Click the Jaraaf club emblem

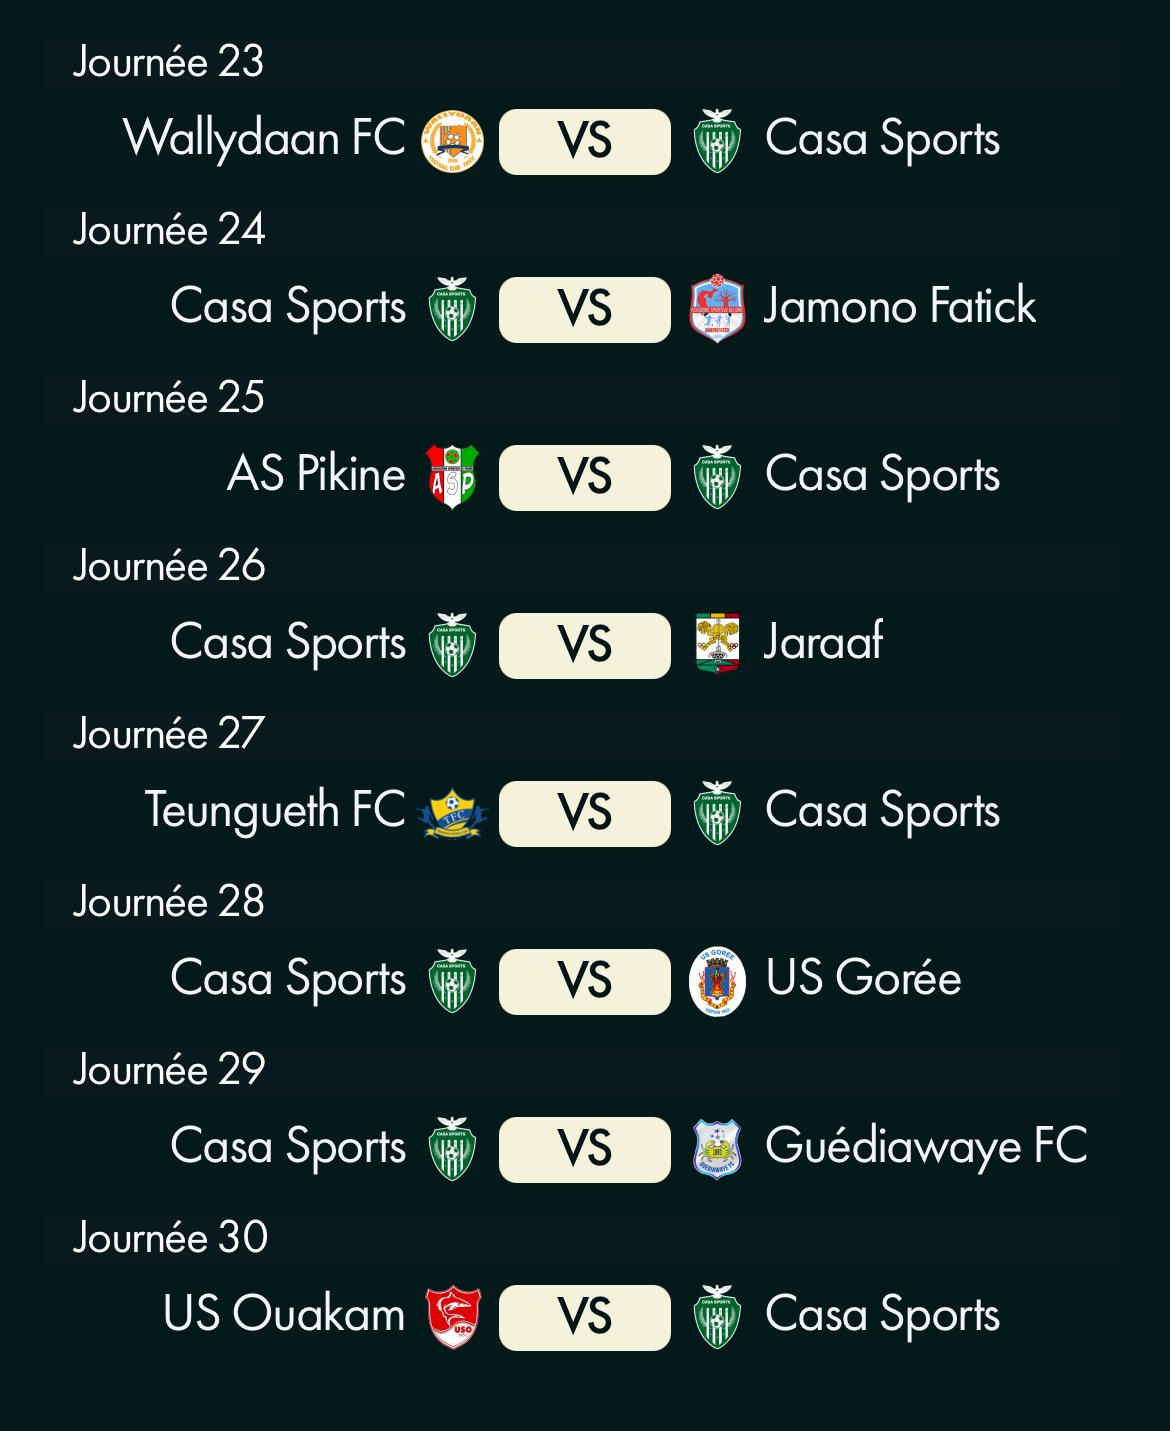click(717, 643)
